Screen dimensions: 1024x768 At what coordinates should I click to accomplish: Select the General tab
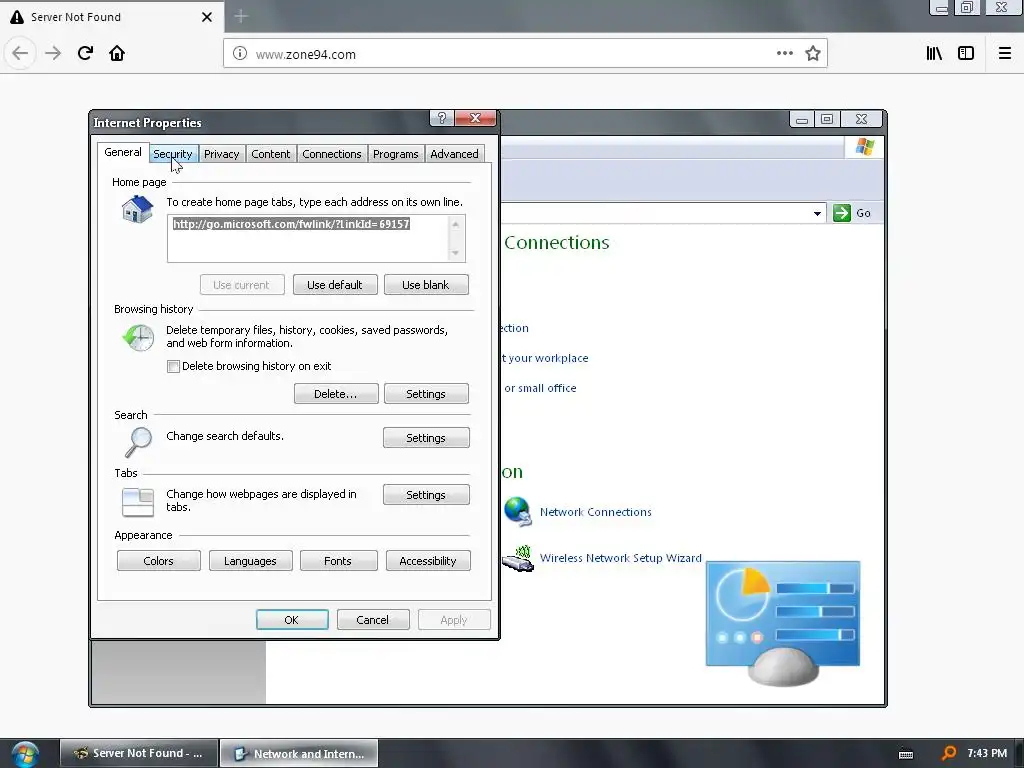123,152
